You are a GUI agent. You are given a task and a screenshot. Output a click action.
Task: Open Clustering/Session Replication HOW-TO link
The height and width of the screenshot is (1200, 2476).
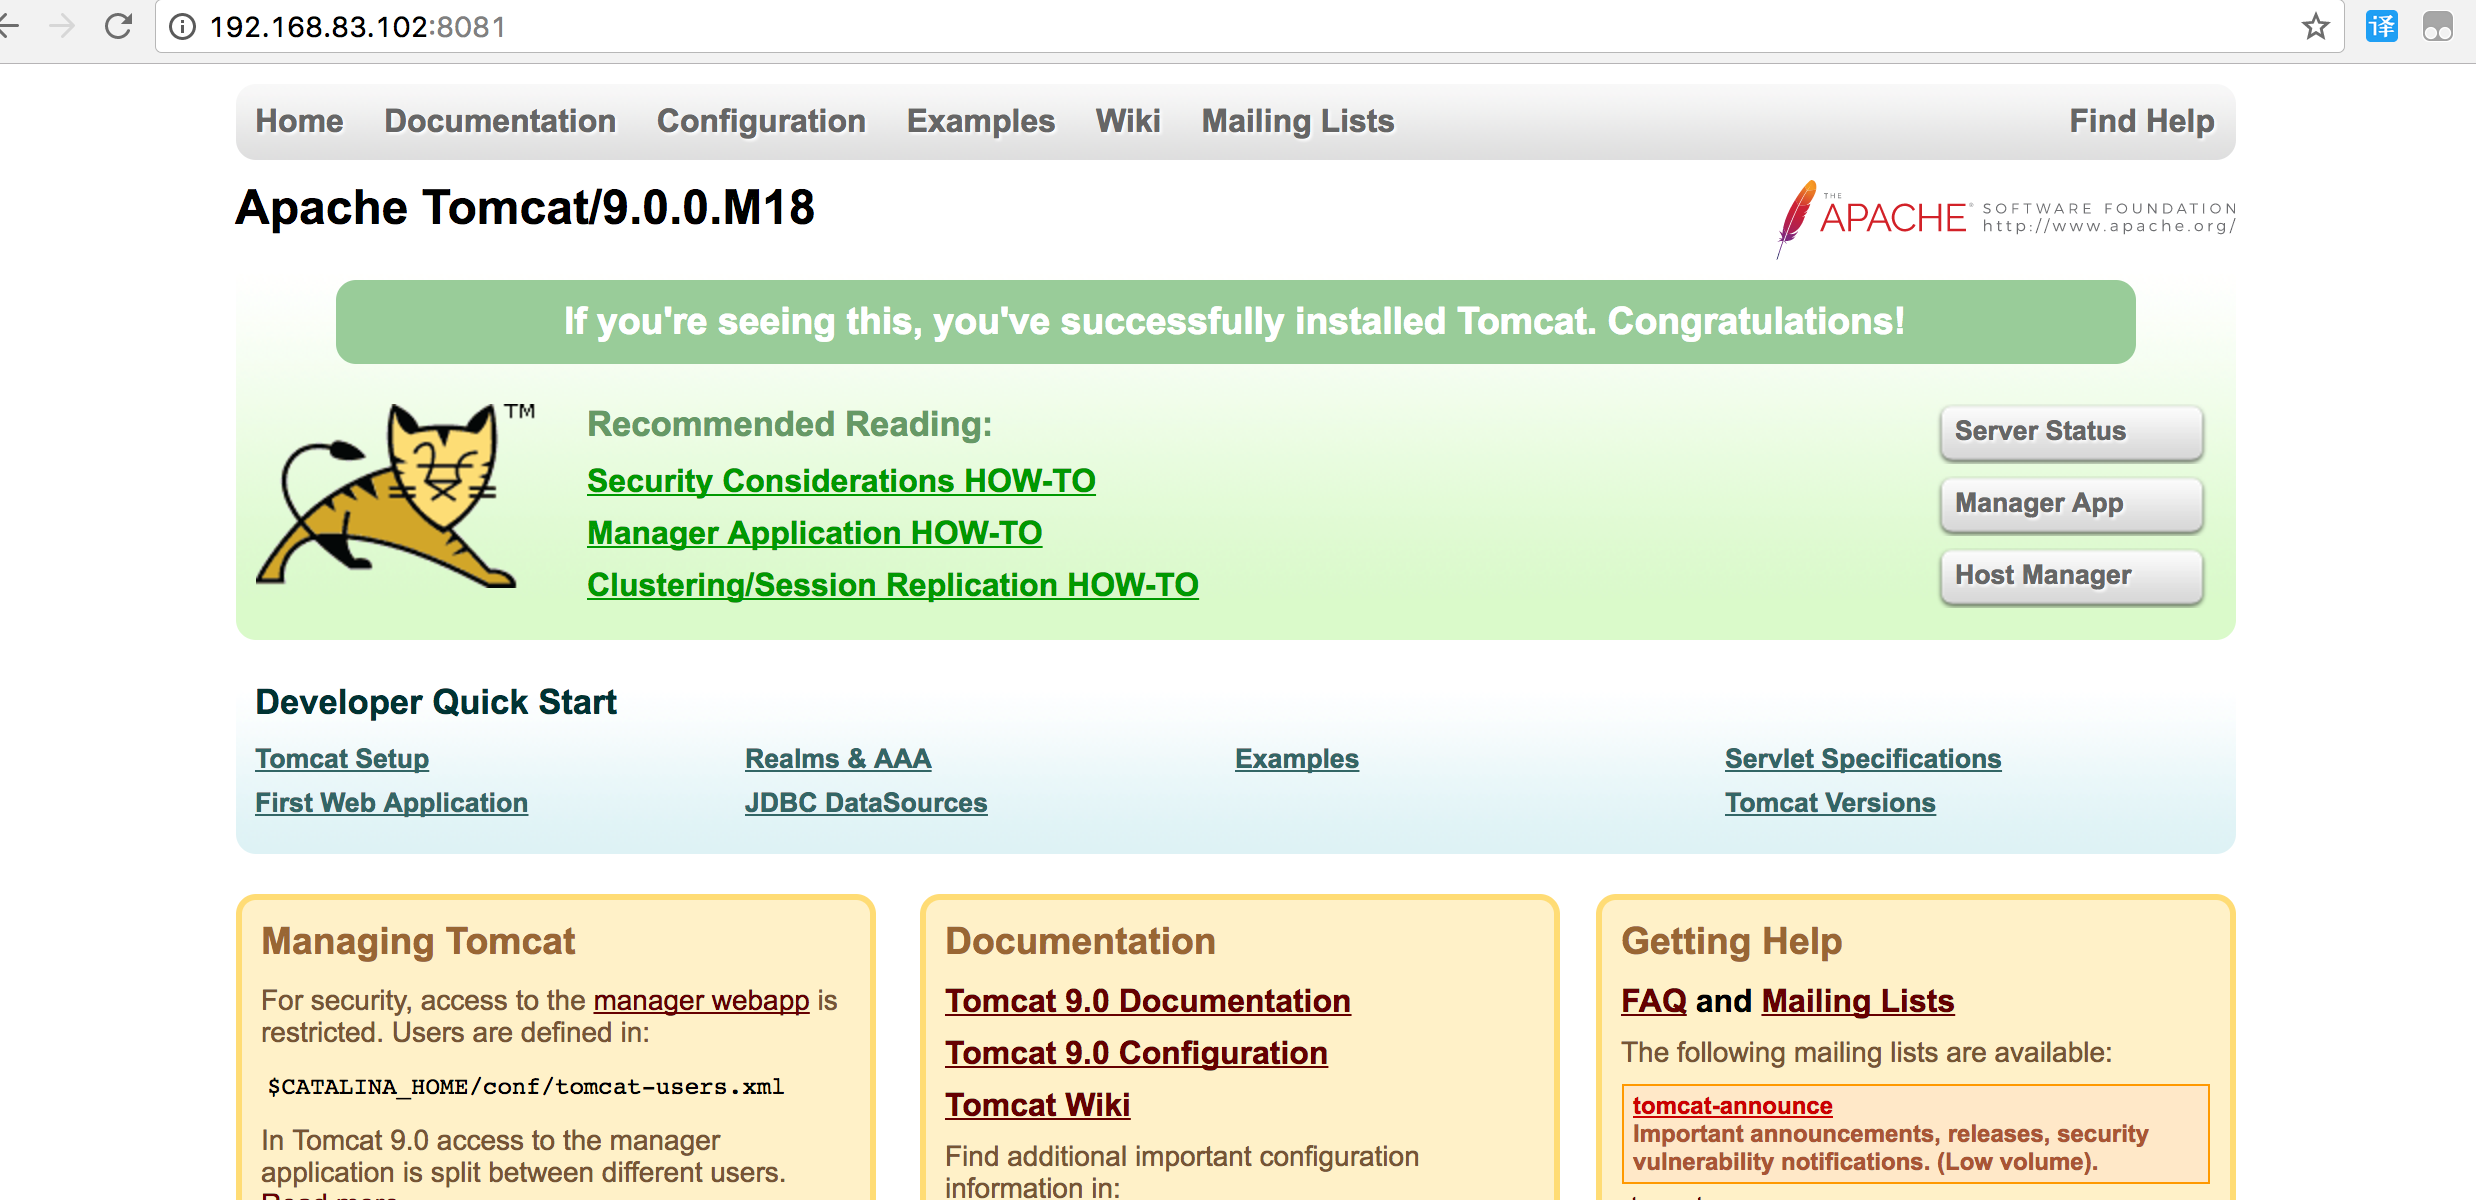point(893,585)
